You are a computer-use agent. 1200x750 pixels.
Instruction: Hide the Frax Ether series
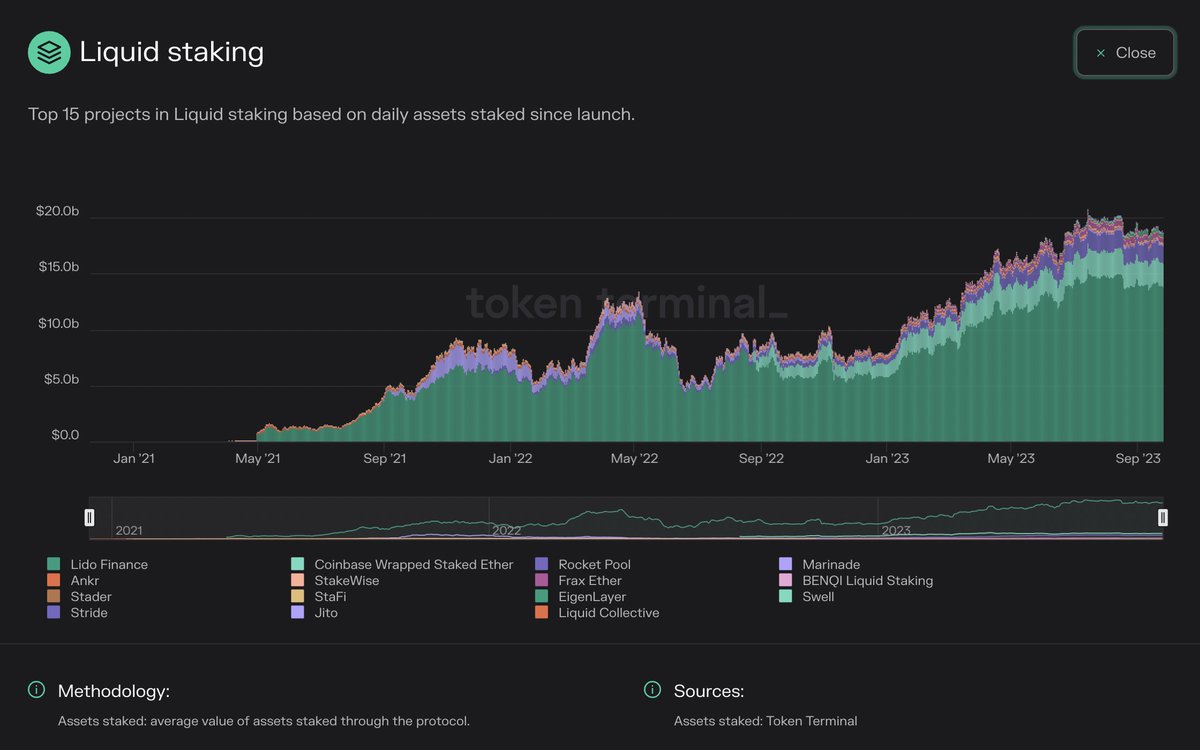point(579,580)
